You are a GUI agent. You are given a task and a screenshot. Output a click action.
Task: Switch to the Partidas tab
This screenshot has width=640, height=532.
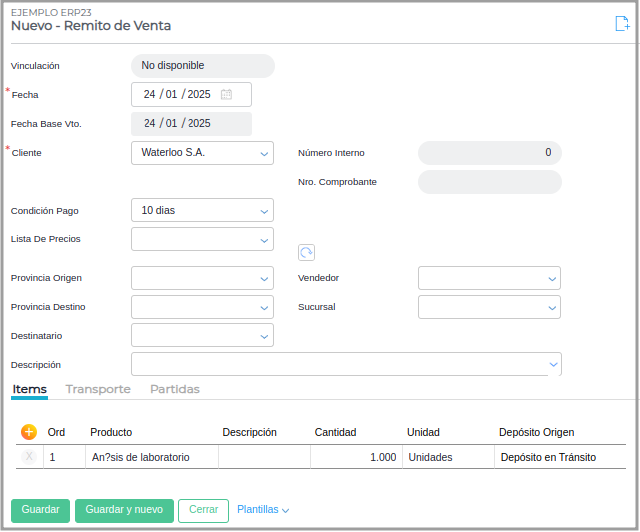175,389
